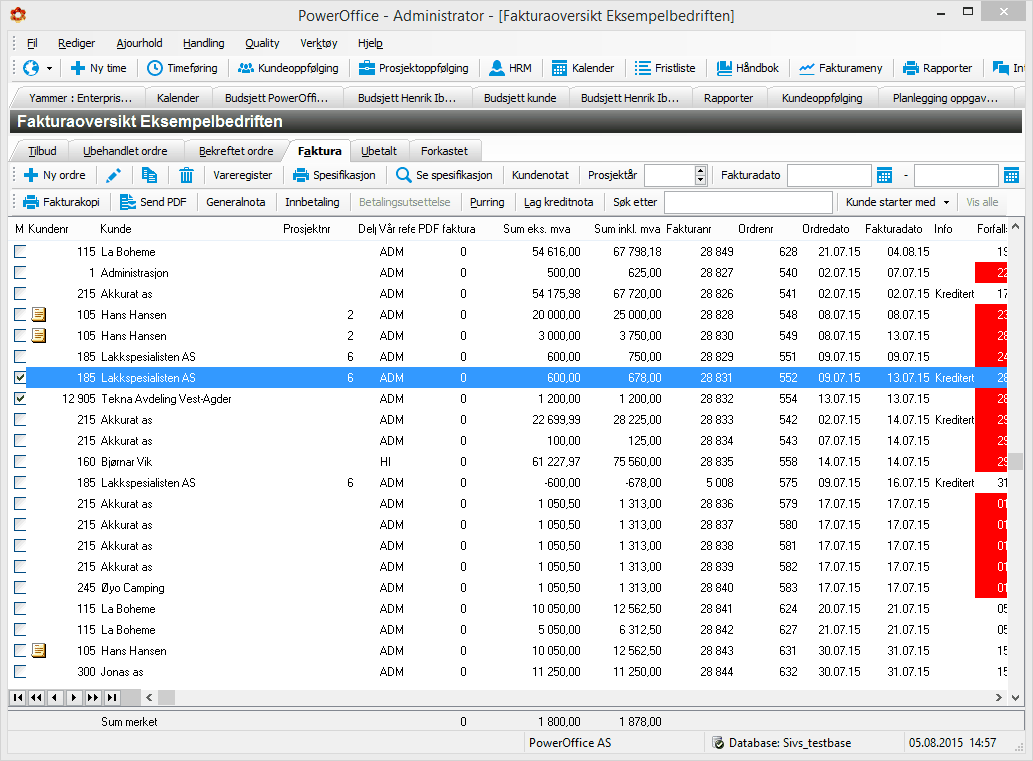Click the Lag kreditnota button

tap(559, 202)
